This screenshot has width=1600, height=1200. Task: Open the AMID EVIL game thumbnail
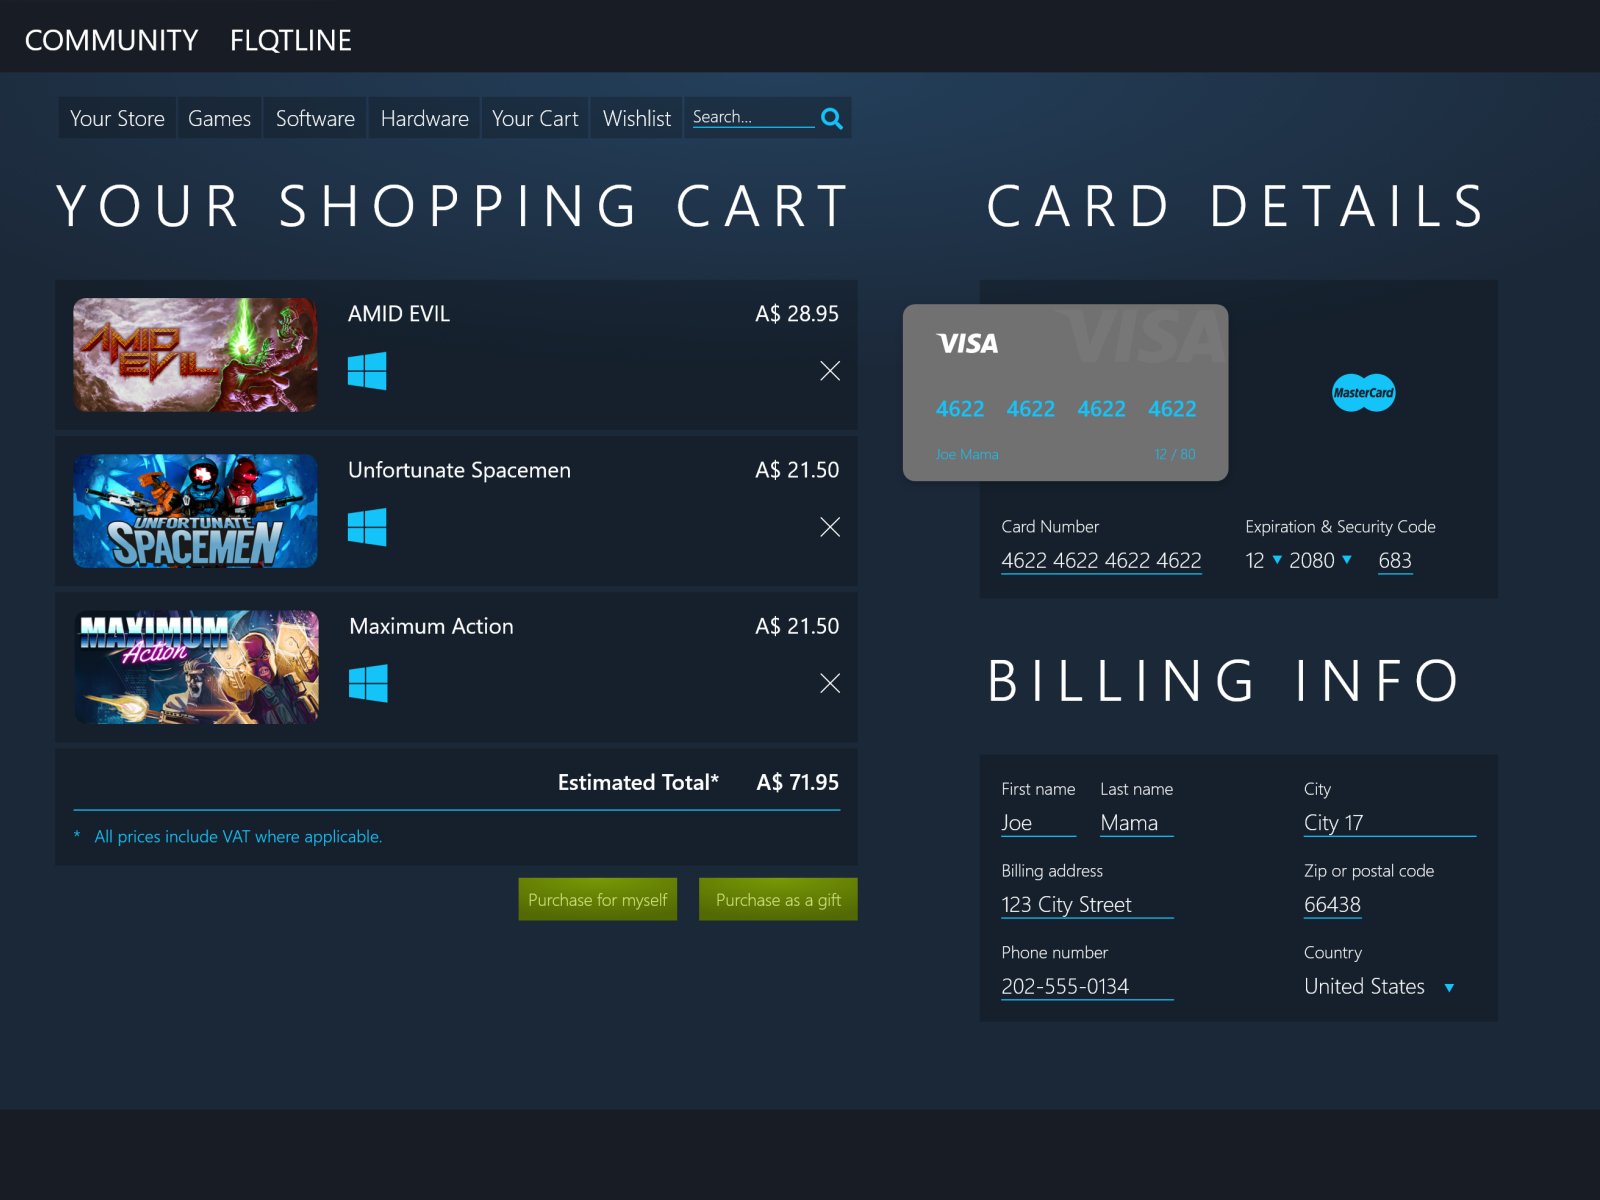pyautogui.click(x=195, y=355)
